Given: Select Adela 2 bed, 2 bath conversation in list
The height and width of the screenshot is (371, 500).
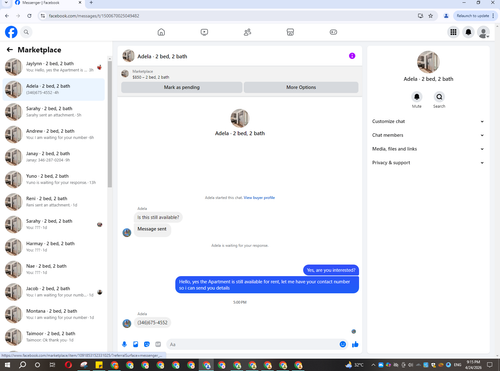Looking at the screenshot, I should click(54, 89).
